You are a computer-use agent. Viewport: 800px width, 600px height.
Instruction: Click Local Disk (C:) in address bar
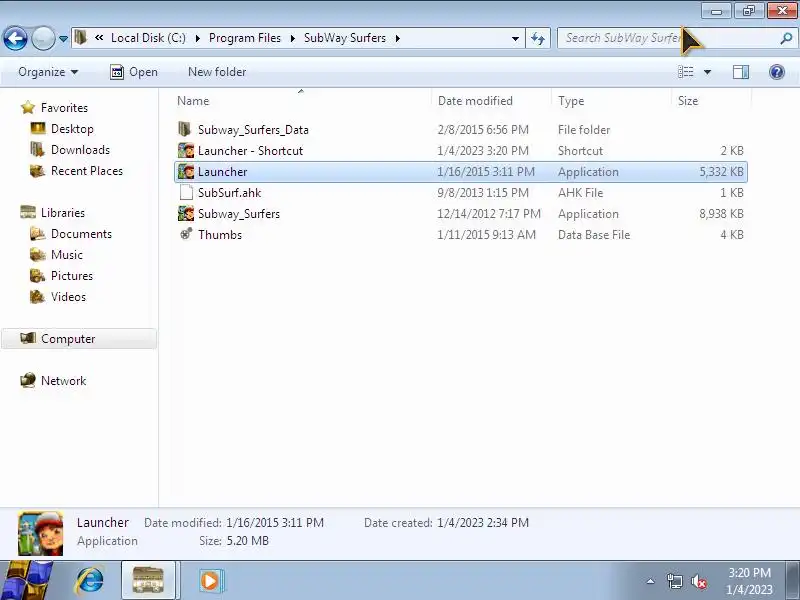click(148, 38)
